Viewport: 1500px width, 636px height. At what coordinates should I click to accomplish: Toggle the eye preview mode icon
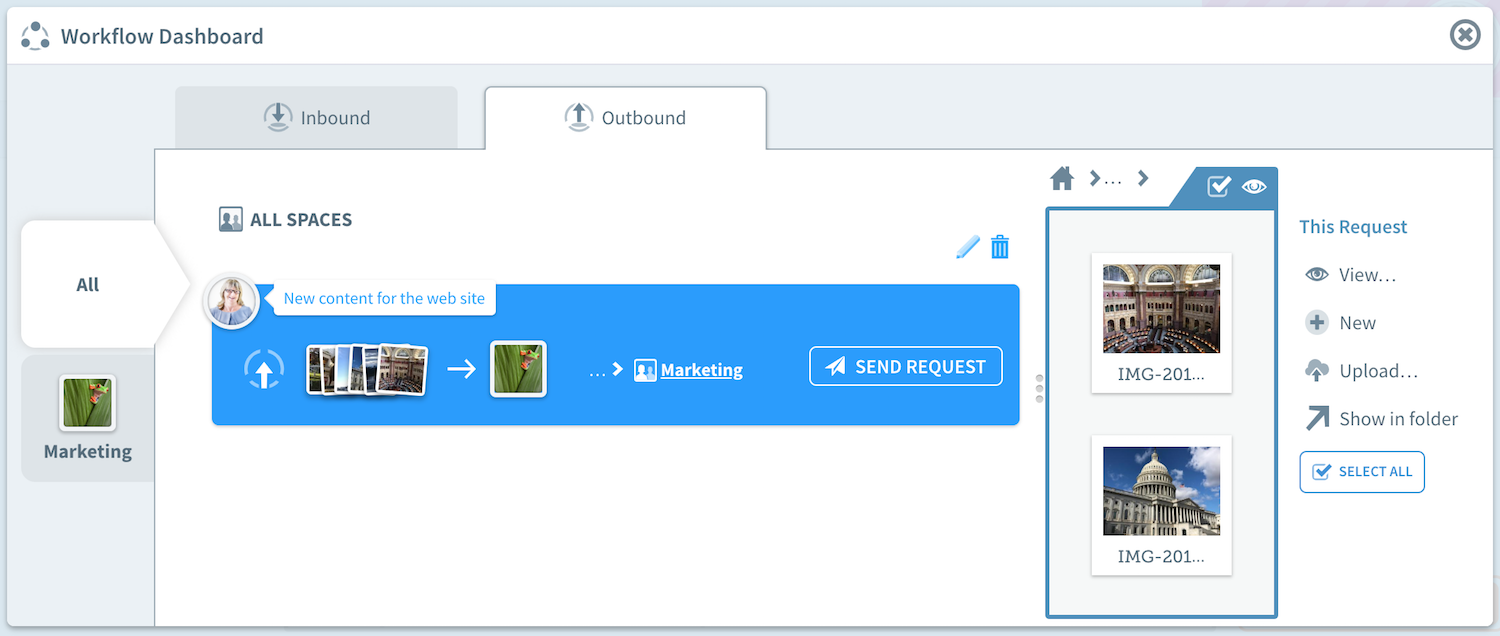point(1254,186)
